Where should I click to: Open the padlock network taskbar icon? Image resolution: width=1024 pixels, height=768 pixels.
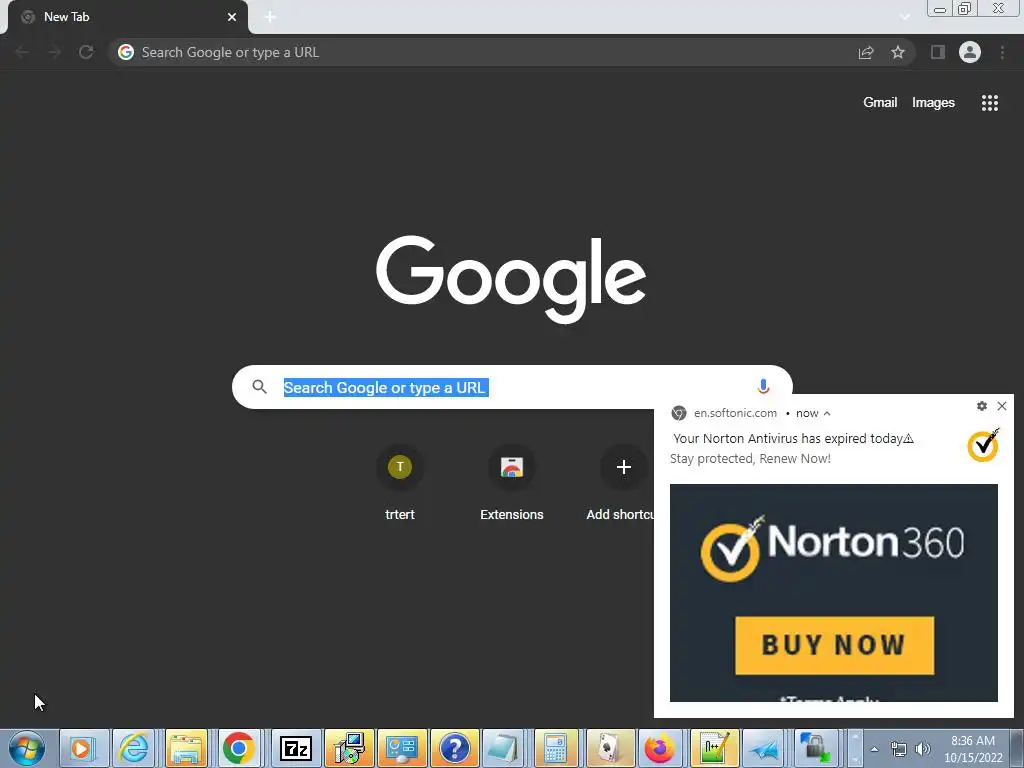coord(815,748)
